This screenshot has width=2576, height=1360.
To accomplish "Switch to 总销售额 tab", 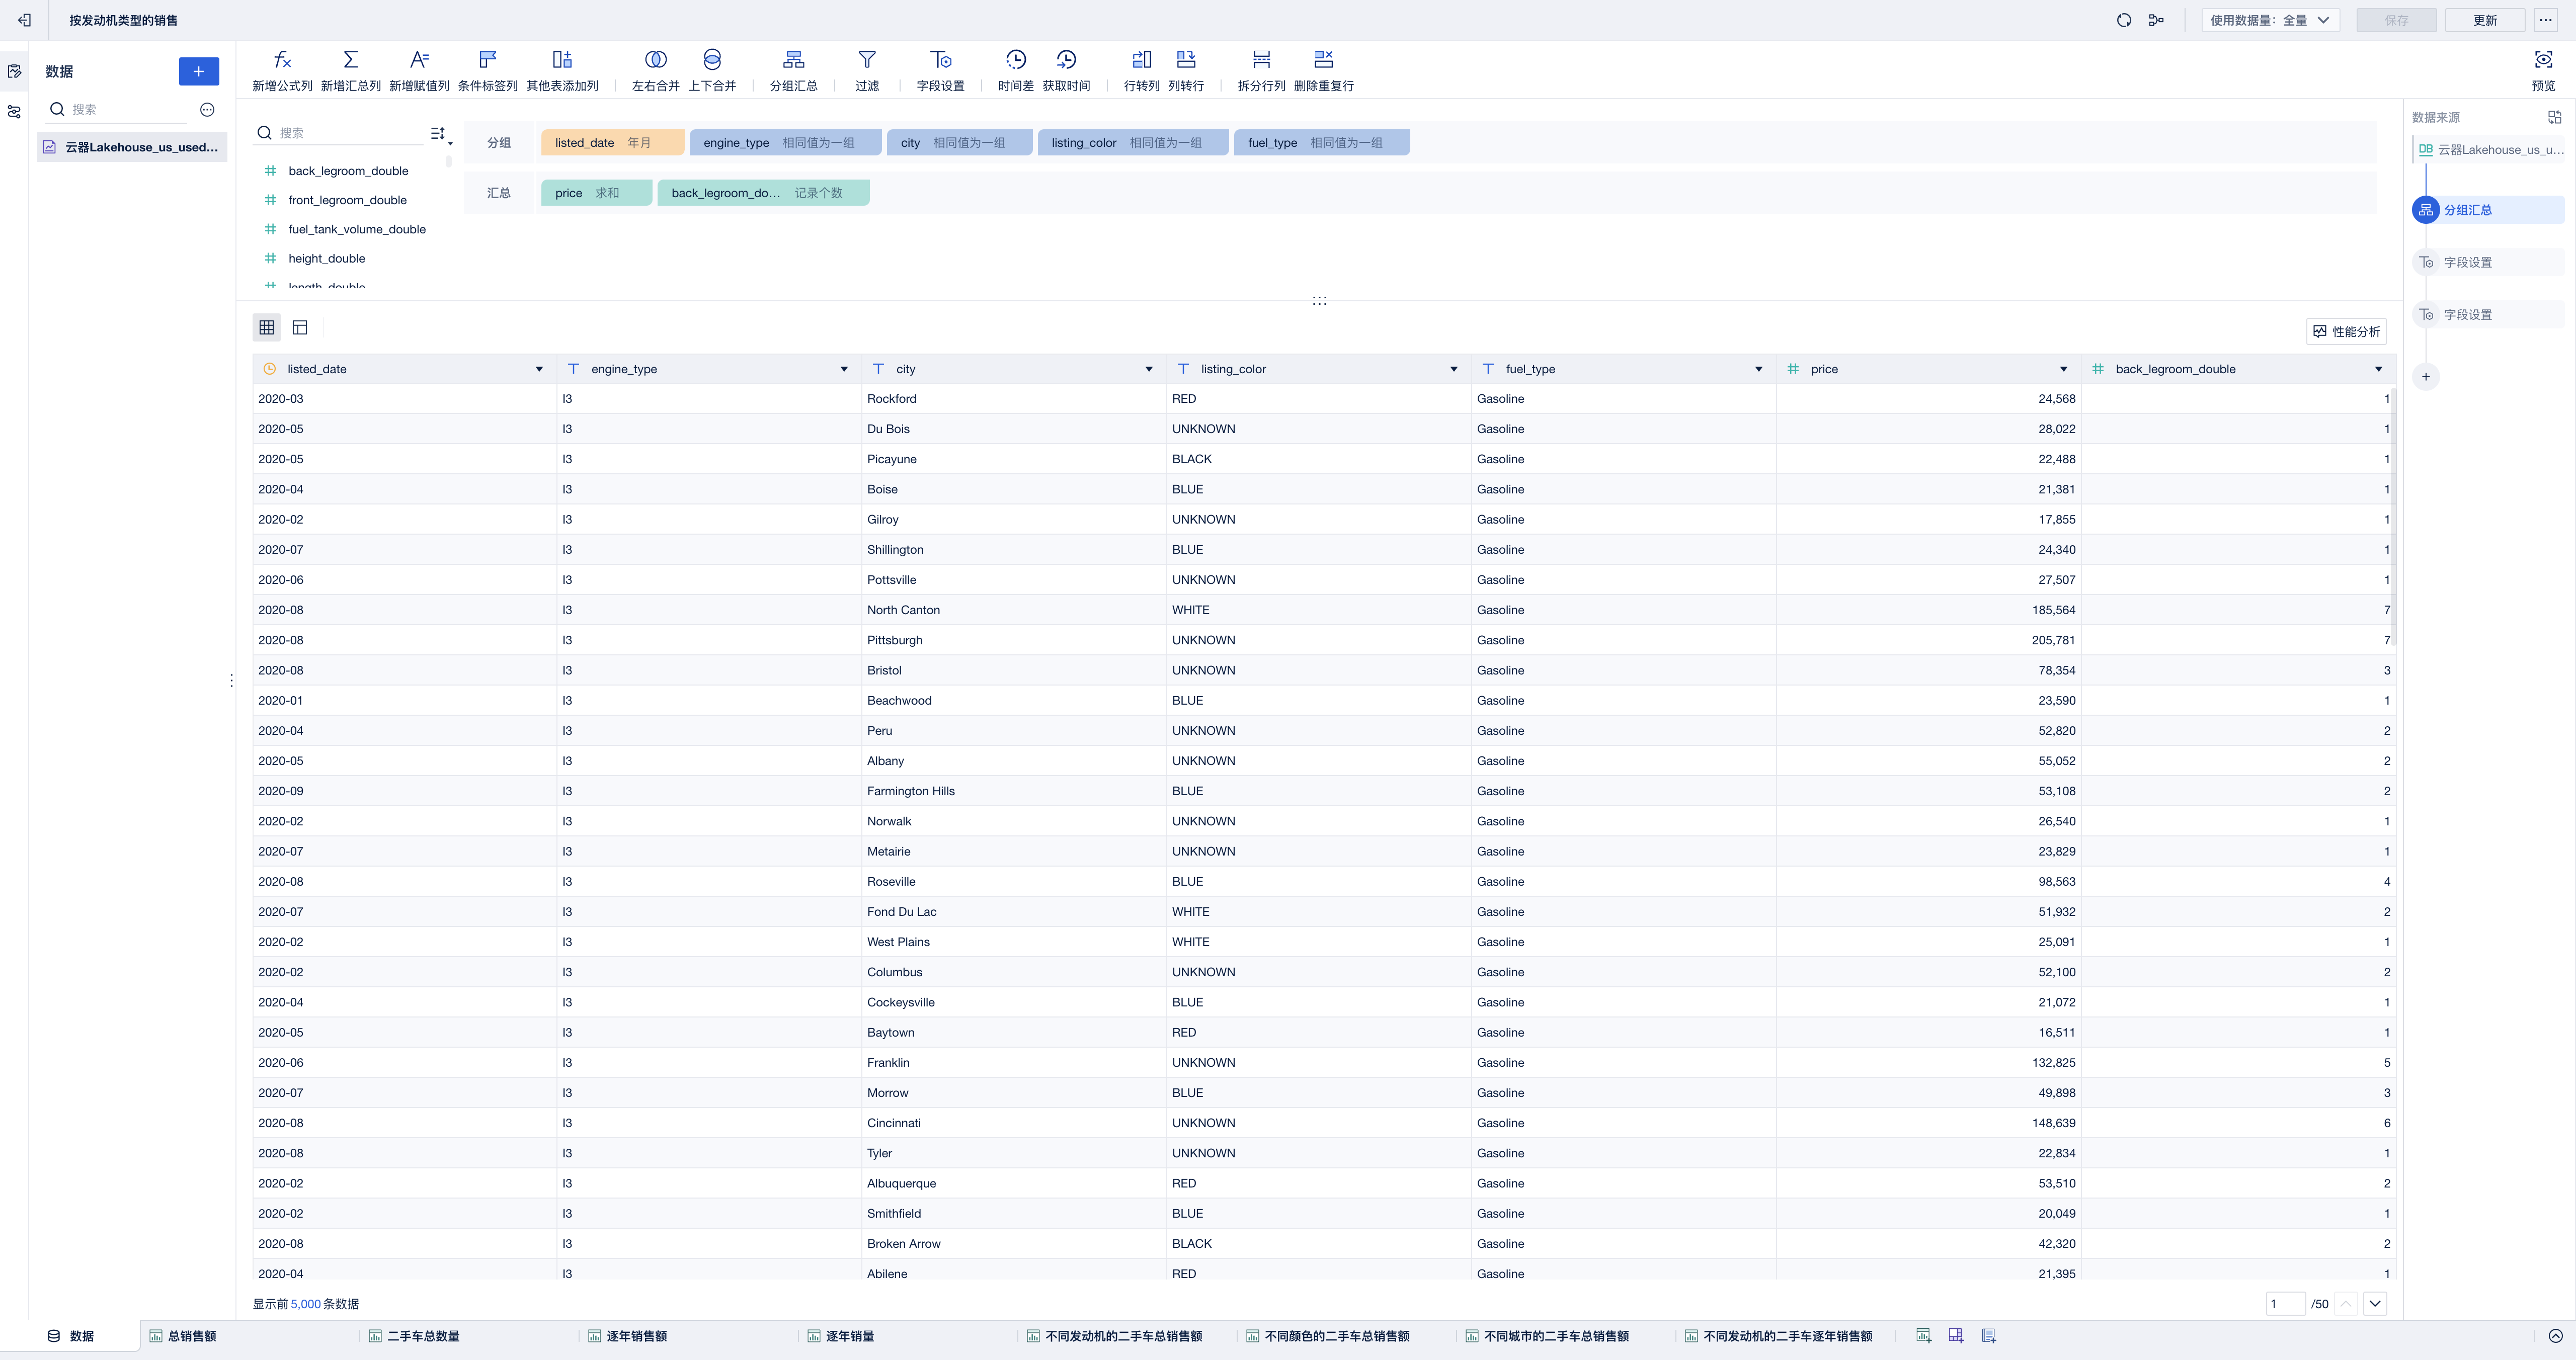I will pyautogui.click(x=191, y=1336).
